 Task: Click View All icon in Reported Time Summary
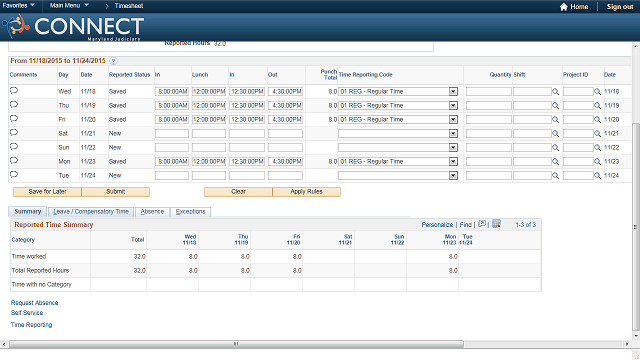[x=482, y=224]
